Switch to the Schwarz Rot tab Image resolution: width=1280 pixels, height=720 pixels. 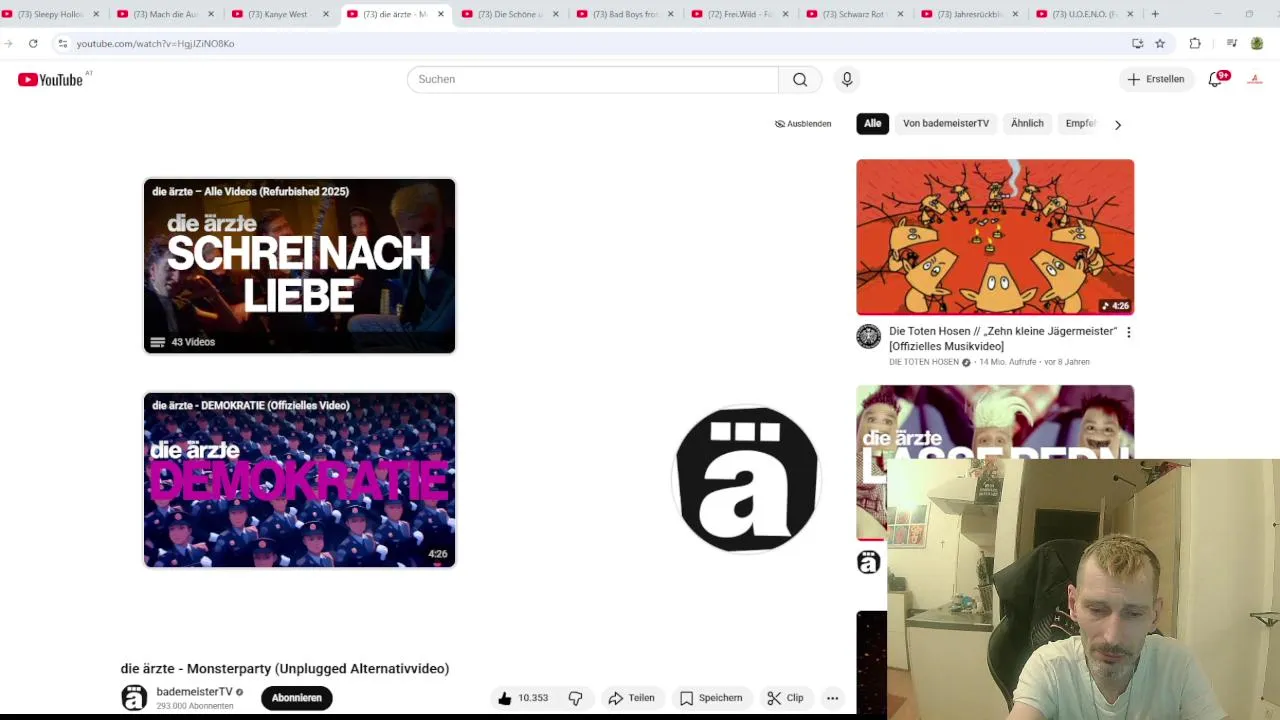(855, 14)
